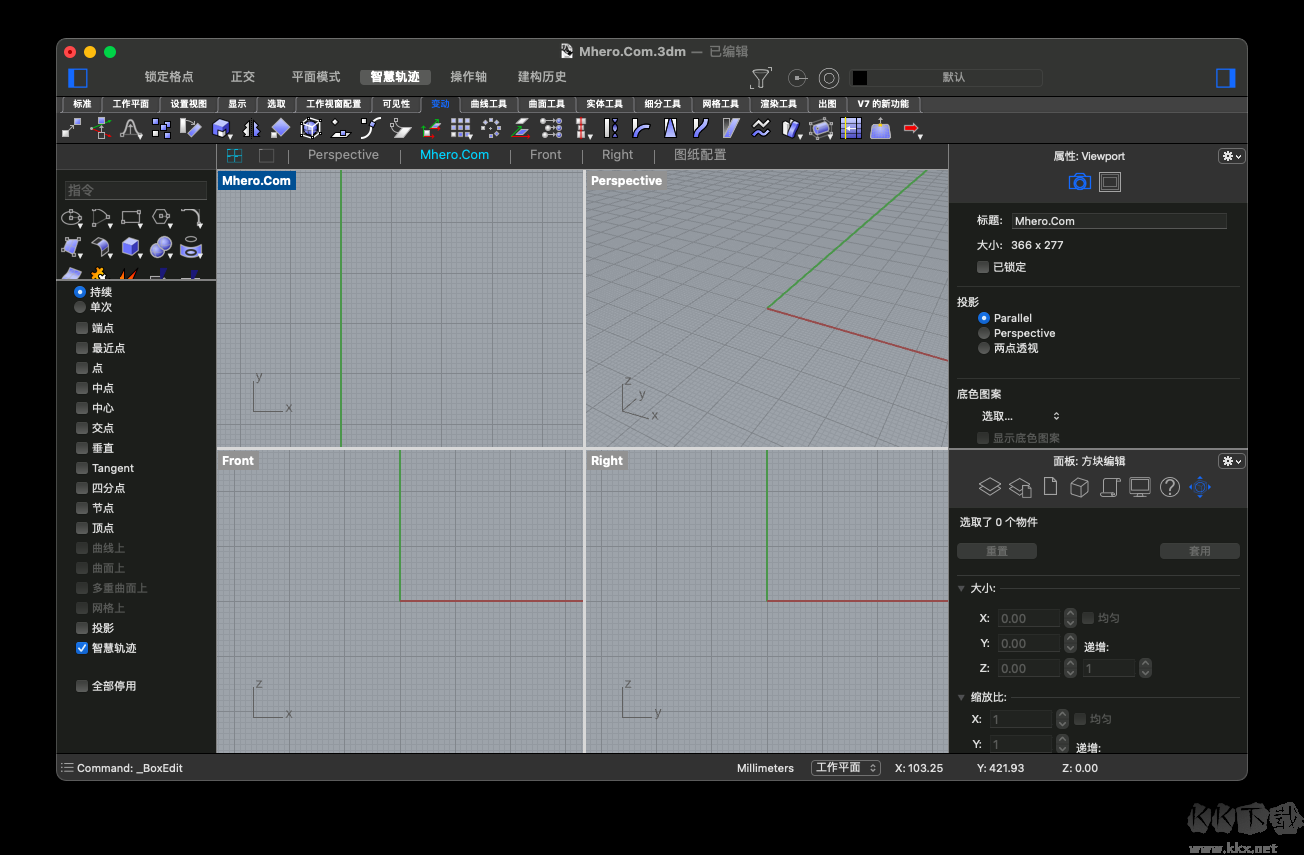The height and width of the screenshot is (855, 1304).
Task: Toggle the 锁定格点 button
Action: point(169,77)
